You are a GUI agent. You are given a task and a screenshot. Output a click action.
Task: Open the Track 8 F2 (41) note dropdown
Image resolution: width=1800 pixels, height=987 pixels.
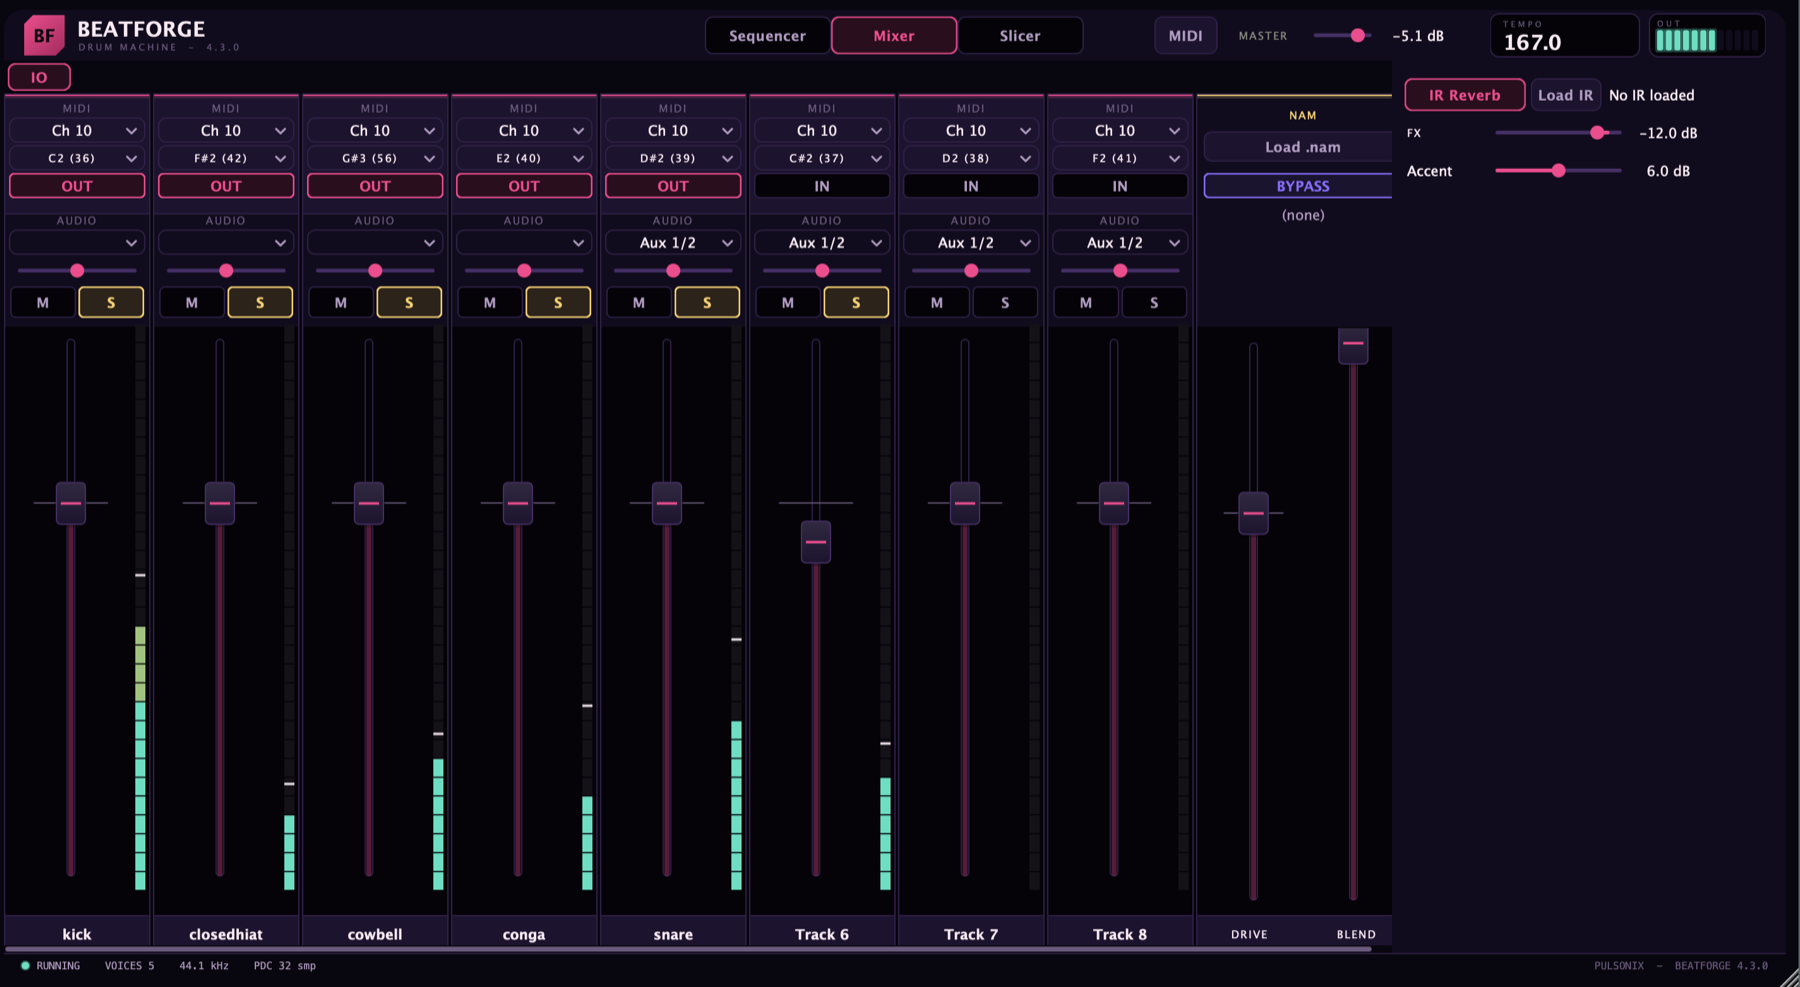point(1120,158)
